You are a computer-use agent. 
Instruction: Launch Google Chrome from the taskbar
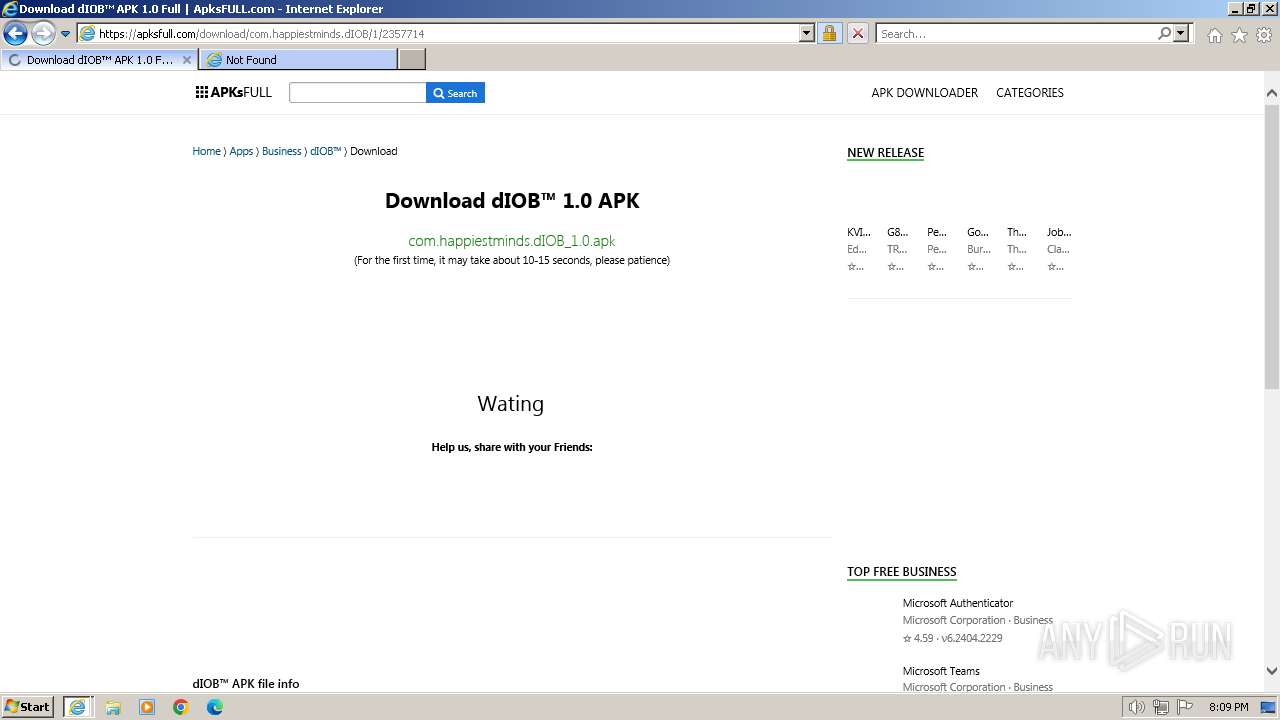pyautogui.click(x=181, y=707)
